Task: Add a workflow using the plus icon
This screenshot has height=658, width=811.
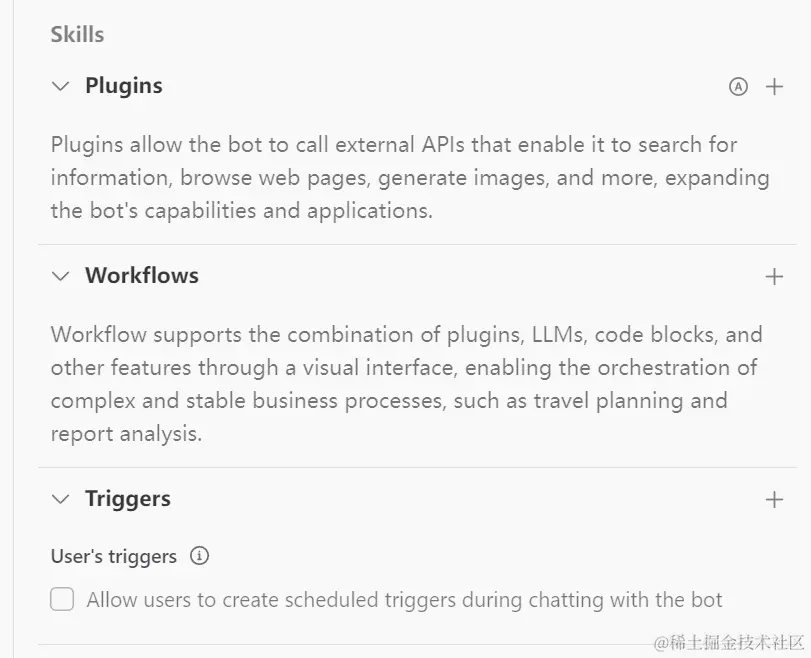Action: (774, 277)
